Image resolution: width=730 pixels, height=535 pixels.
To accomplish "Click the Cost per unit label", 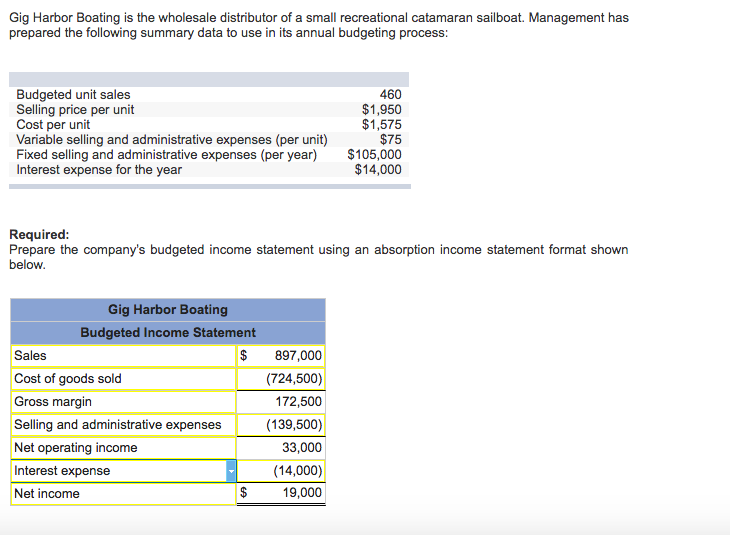I will click(x=53, y=124).
